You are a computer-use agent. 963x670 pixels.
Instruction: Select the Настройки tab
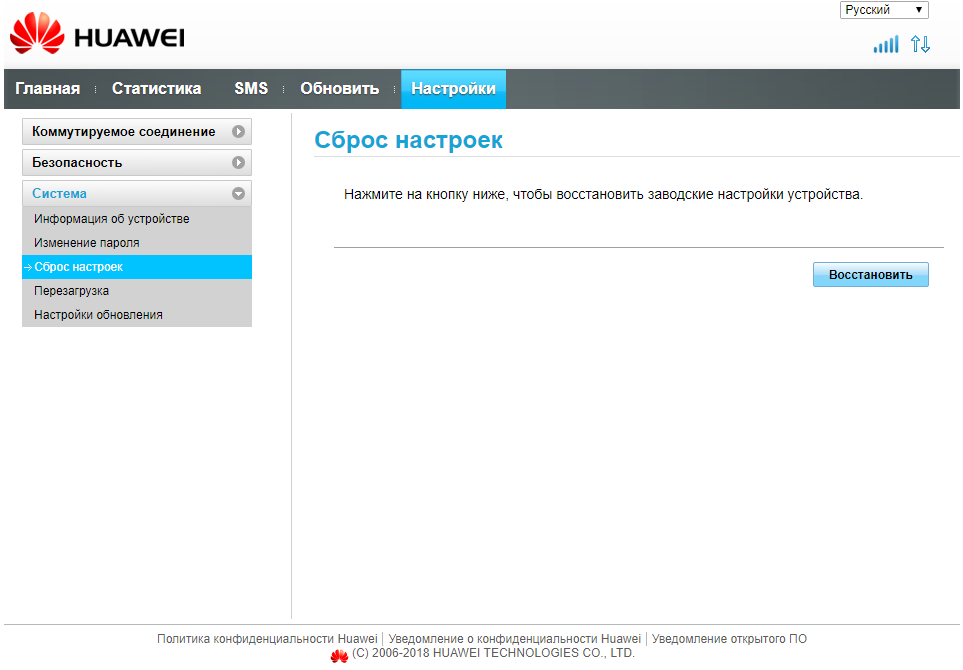[x=453, y=88]
